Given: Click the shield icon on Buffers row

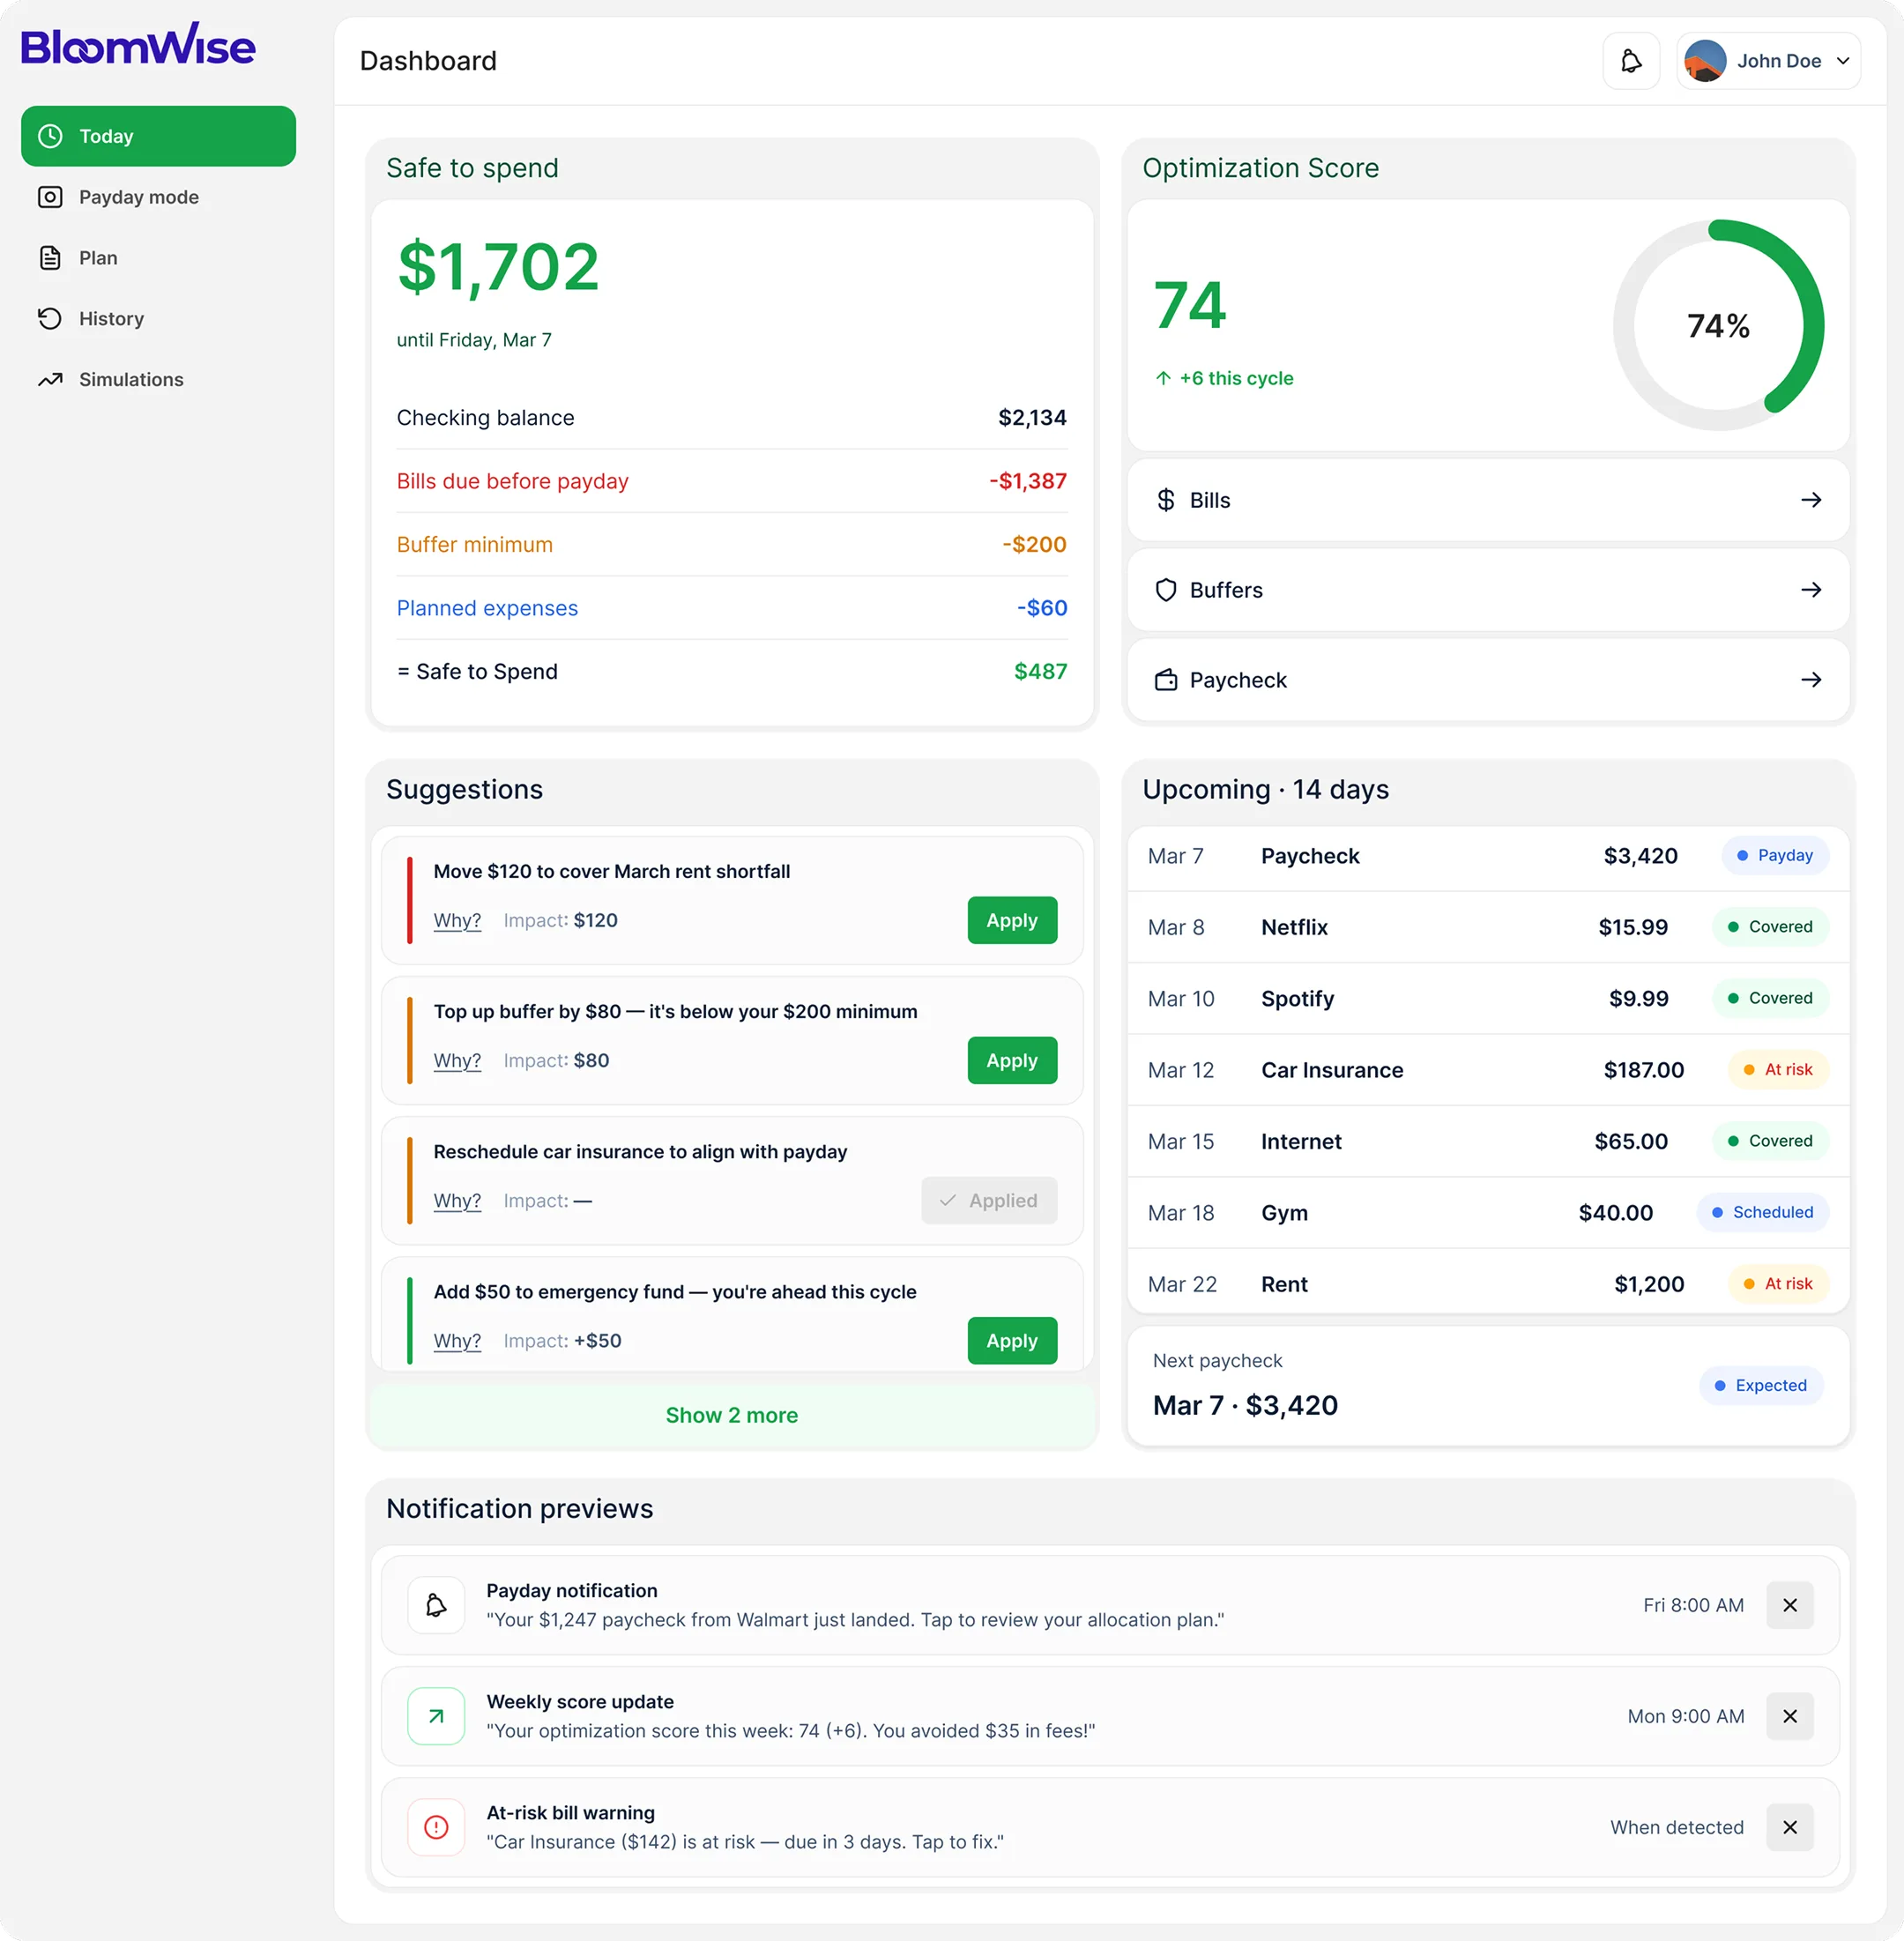Looking at the screenshot, I should click(1166, 590).
